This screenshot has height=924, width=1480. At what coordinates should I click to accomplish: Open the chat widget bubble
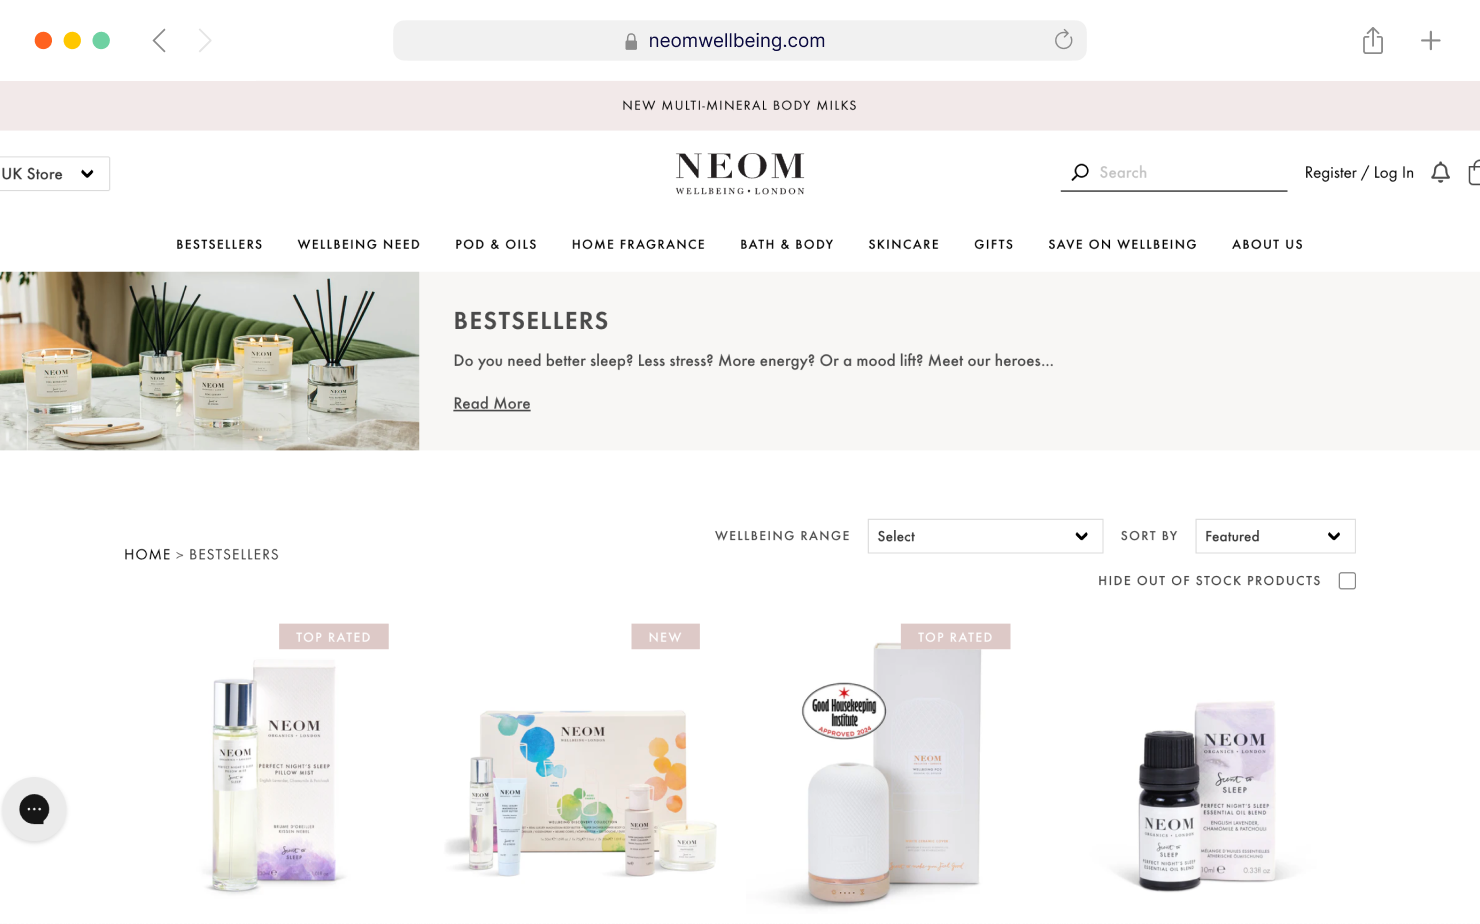[x=34, y=809]
